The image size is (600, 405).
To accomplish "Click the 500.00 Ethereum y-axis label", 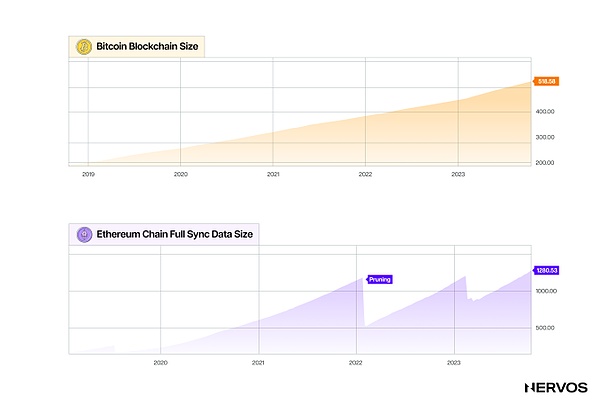I will [546, 329].
